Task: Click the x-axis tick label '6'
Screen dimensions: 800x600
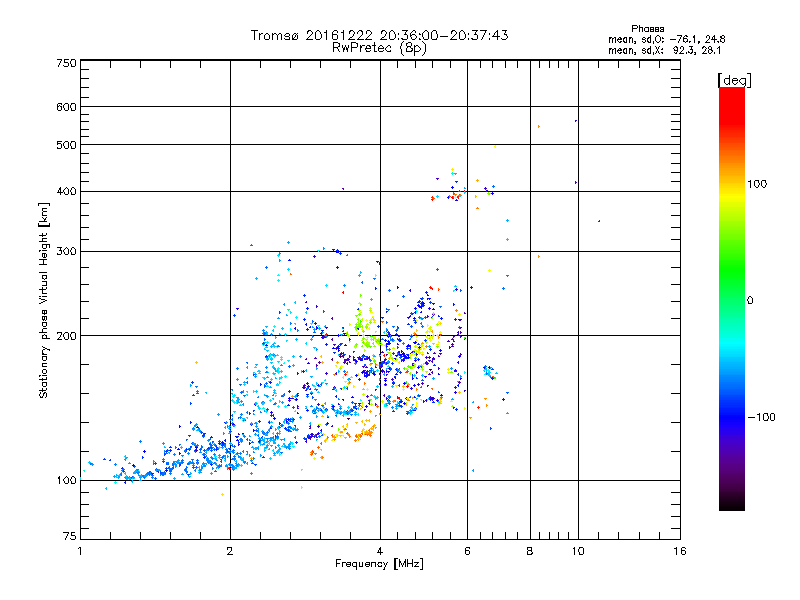Action: [x=467, y=551]
